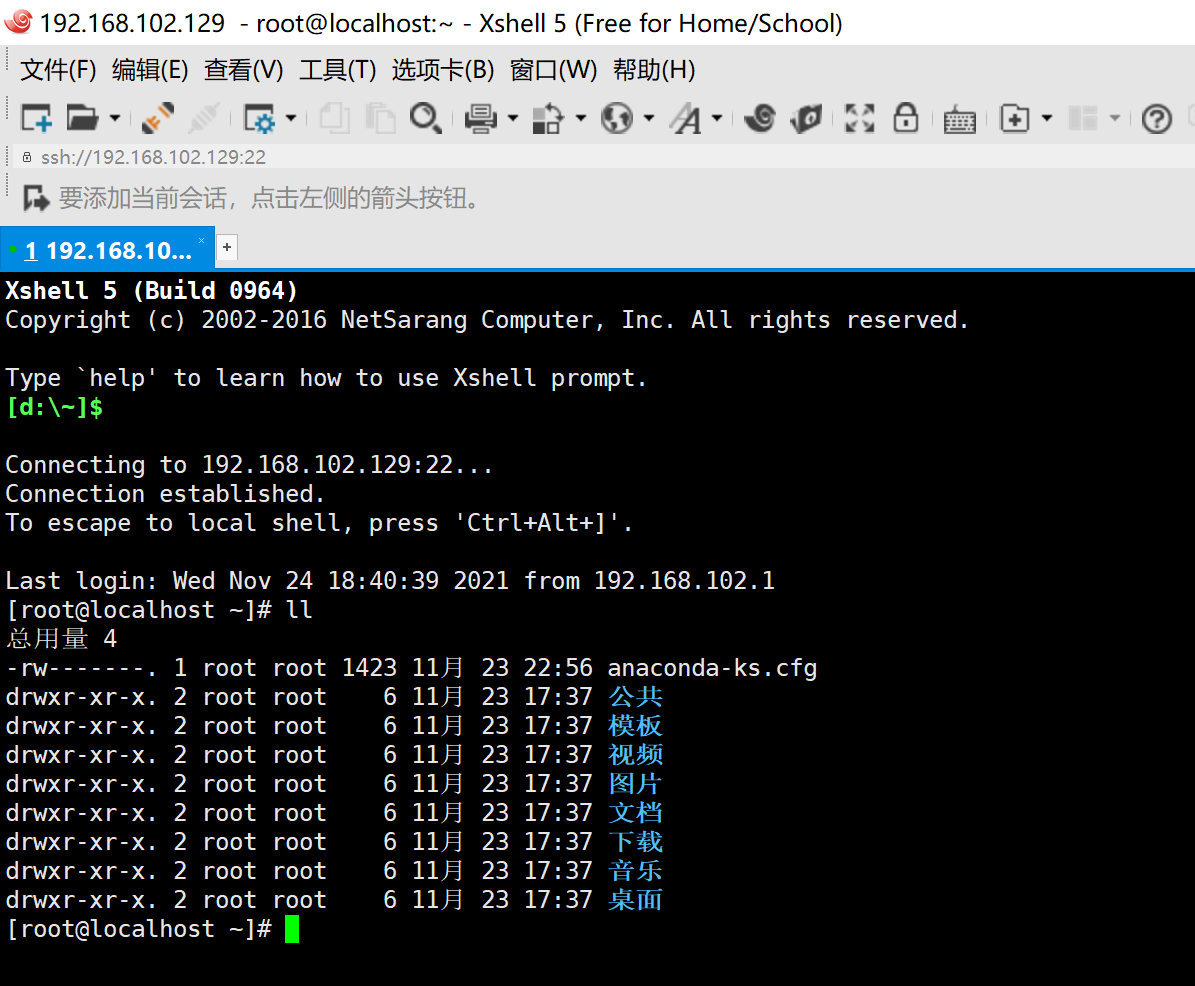Click the New Session toolbar icon
This screenshot has width=1195, height=986.
pyautogui.click(x=36, y=119)
